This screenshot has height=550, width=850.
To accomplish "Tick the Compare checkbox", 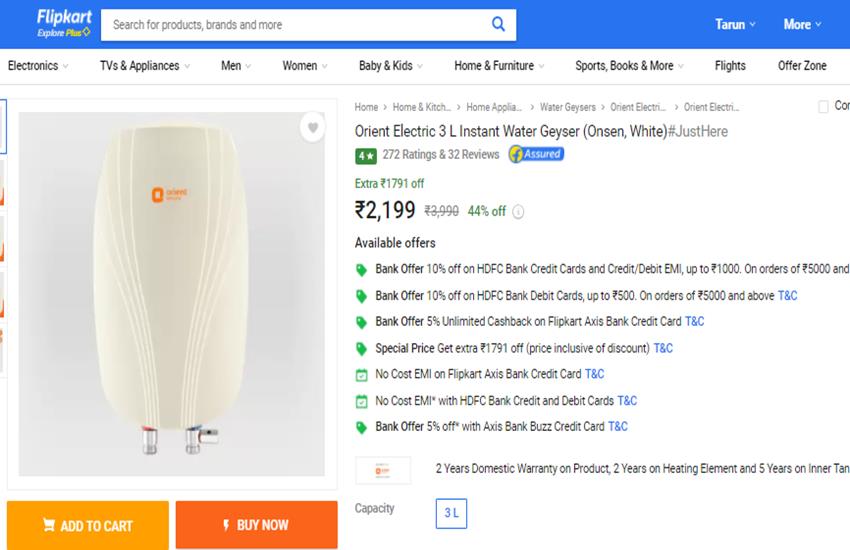I will [x=823, y=106].
